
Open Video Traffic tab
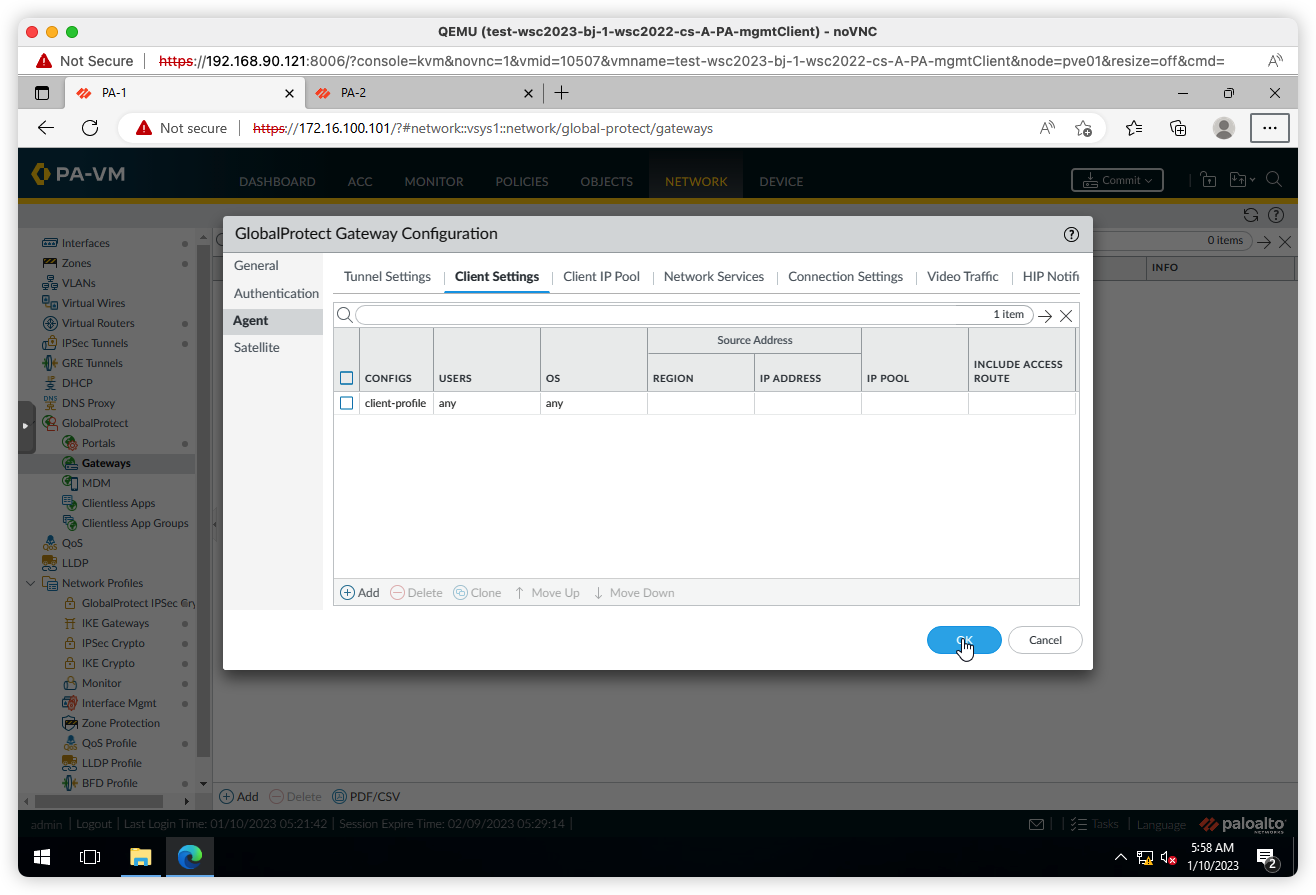(x=963, y=277)
